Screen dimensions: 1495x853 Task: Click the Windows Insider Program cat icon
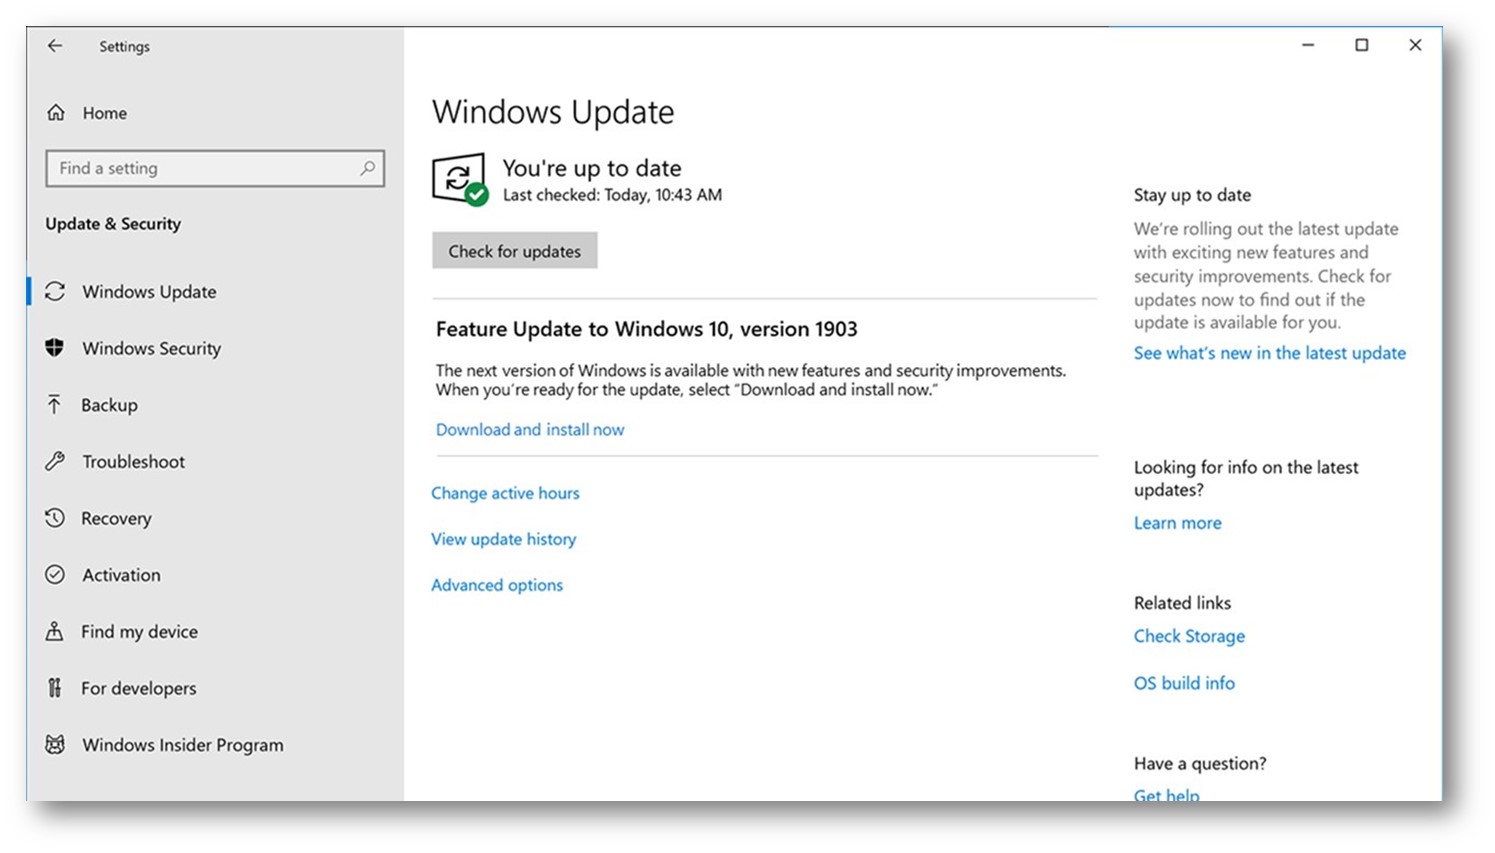[55, 745]
